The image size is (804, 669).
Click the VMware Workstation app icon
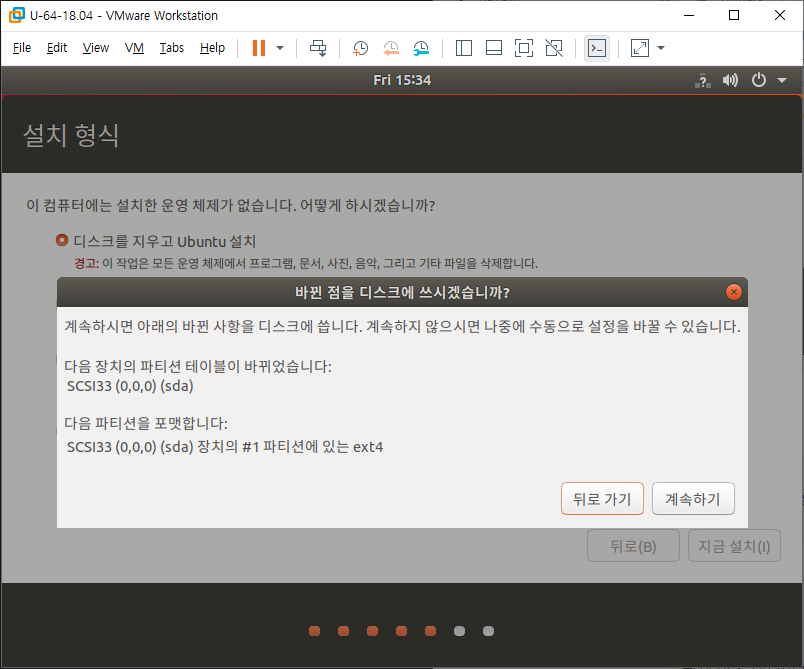pos(17,15)
